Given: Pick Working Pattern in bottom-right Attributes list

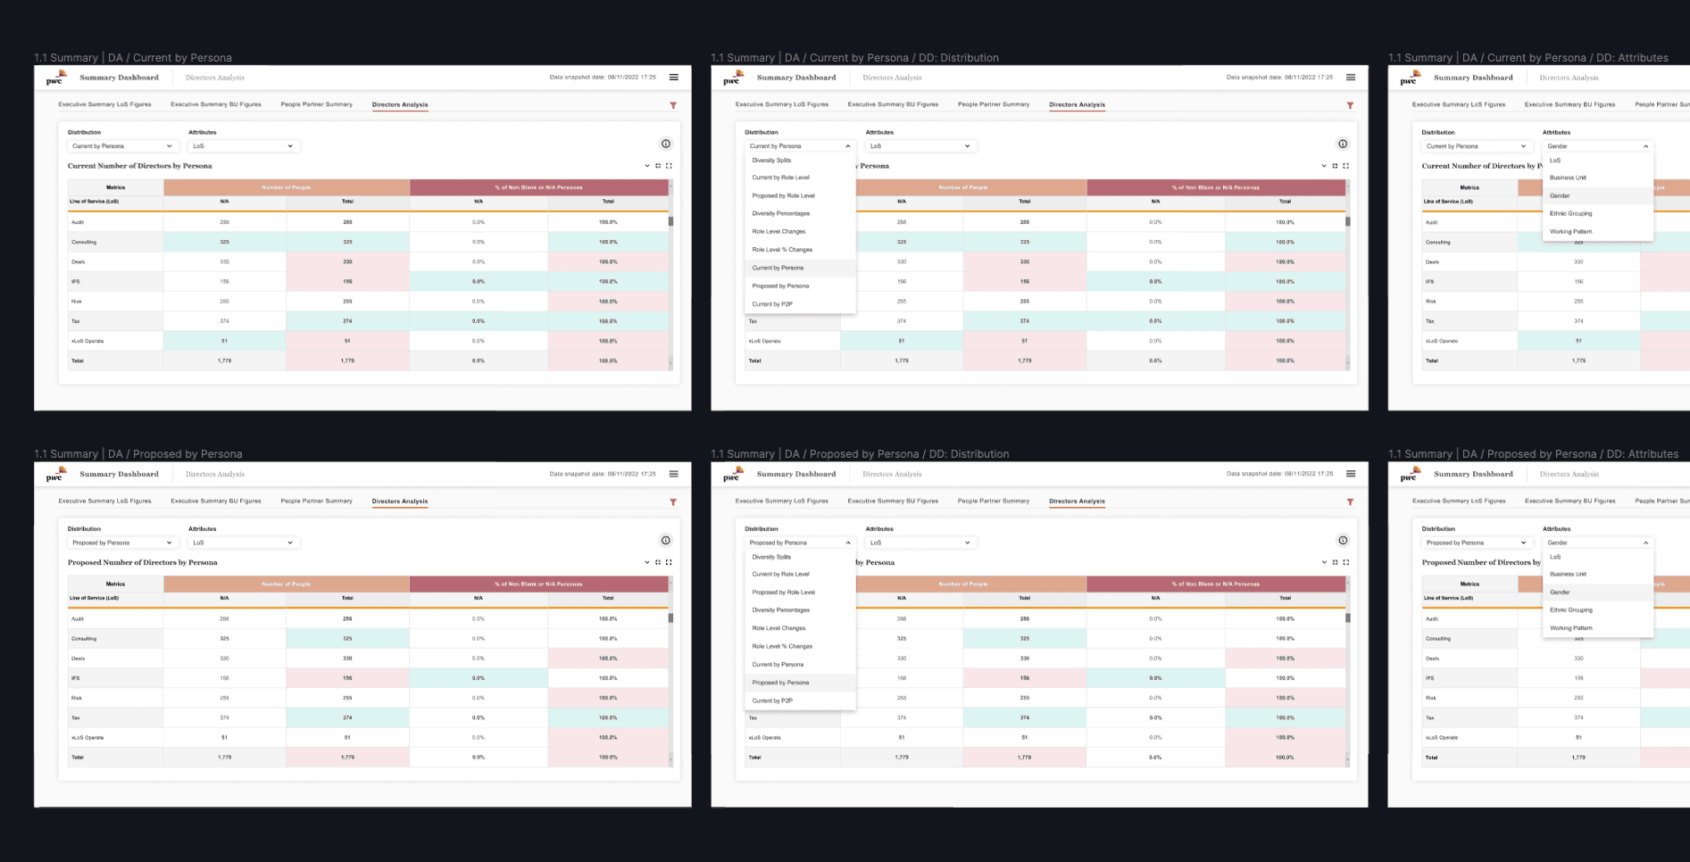Looking at the screenshot, I should (x=1571, y=628).
